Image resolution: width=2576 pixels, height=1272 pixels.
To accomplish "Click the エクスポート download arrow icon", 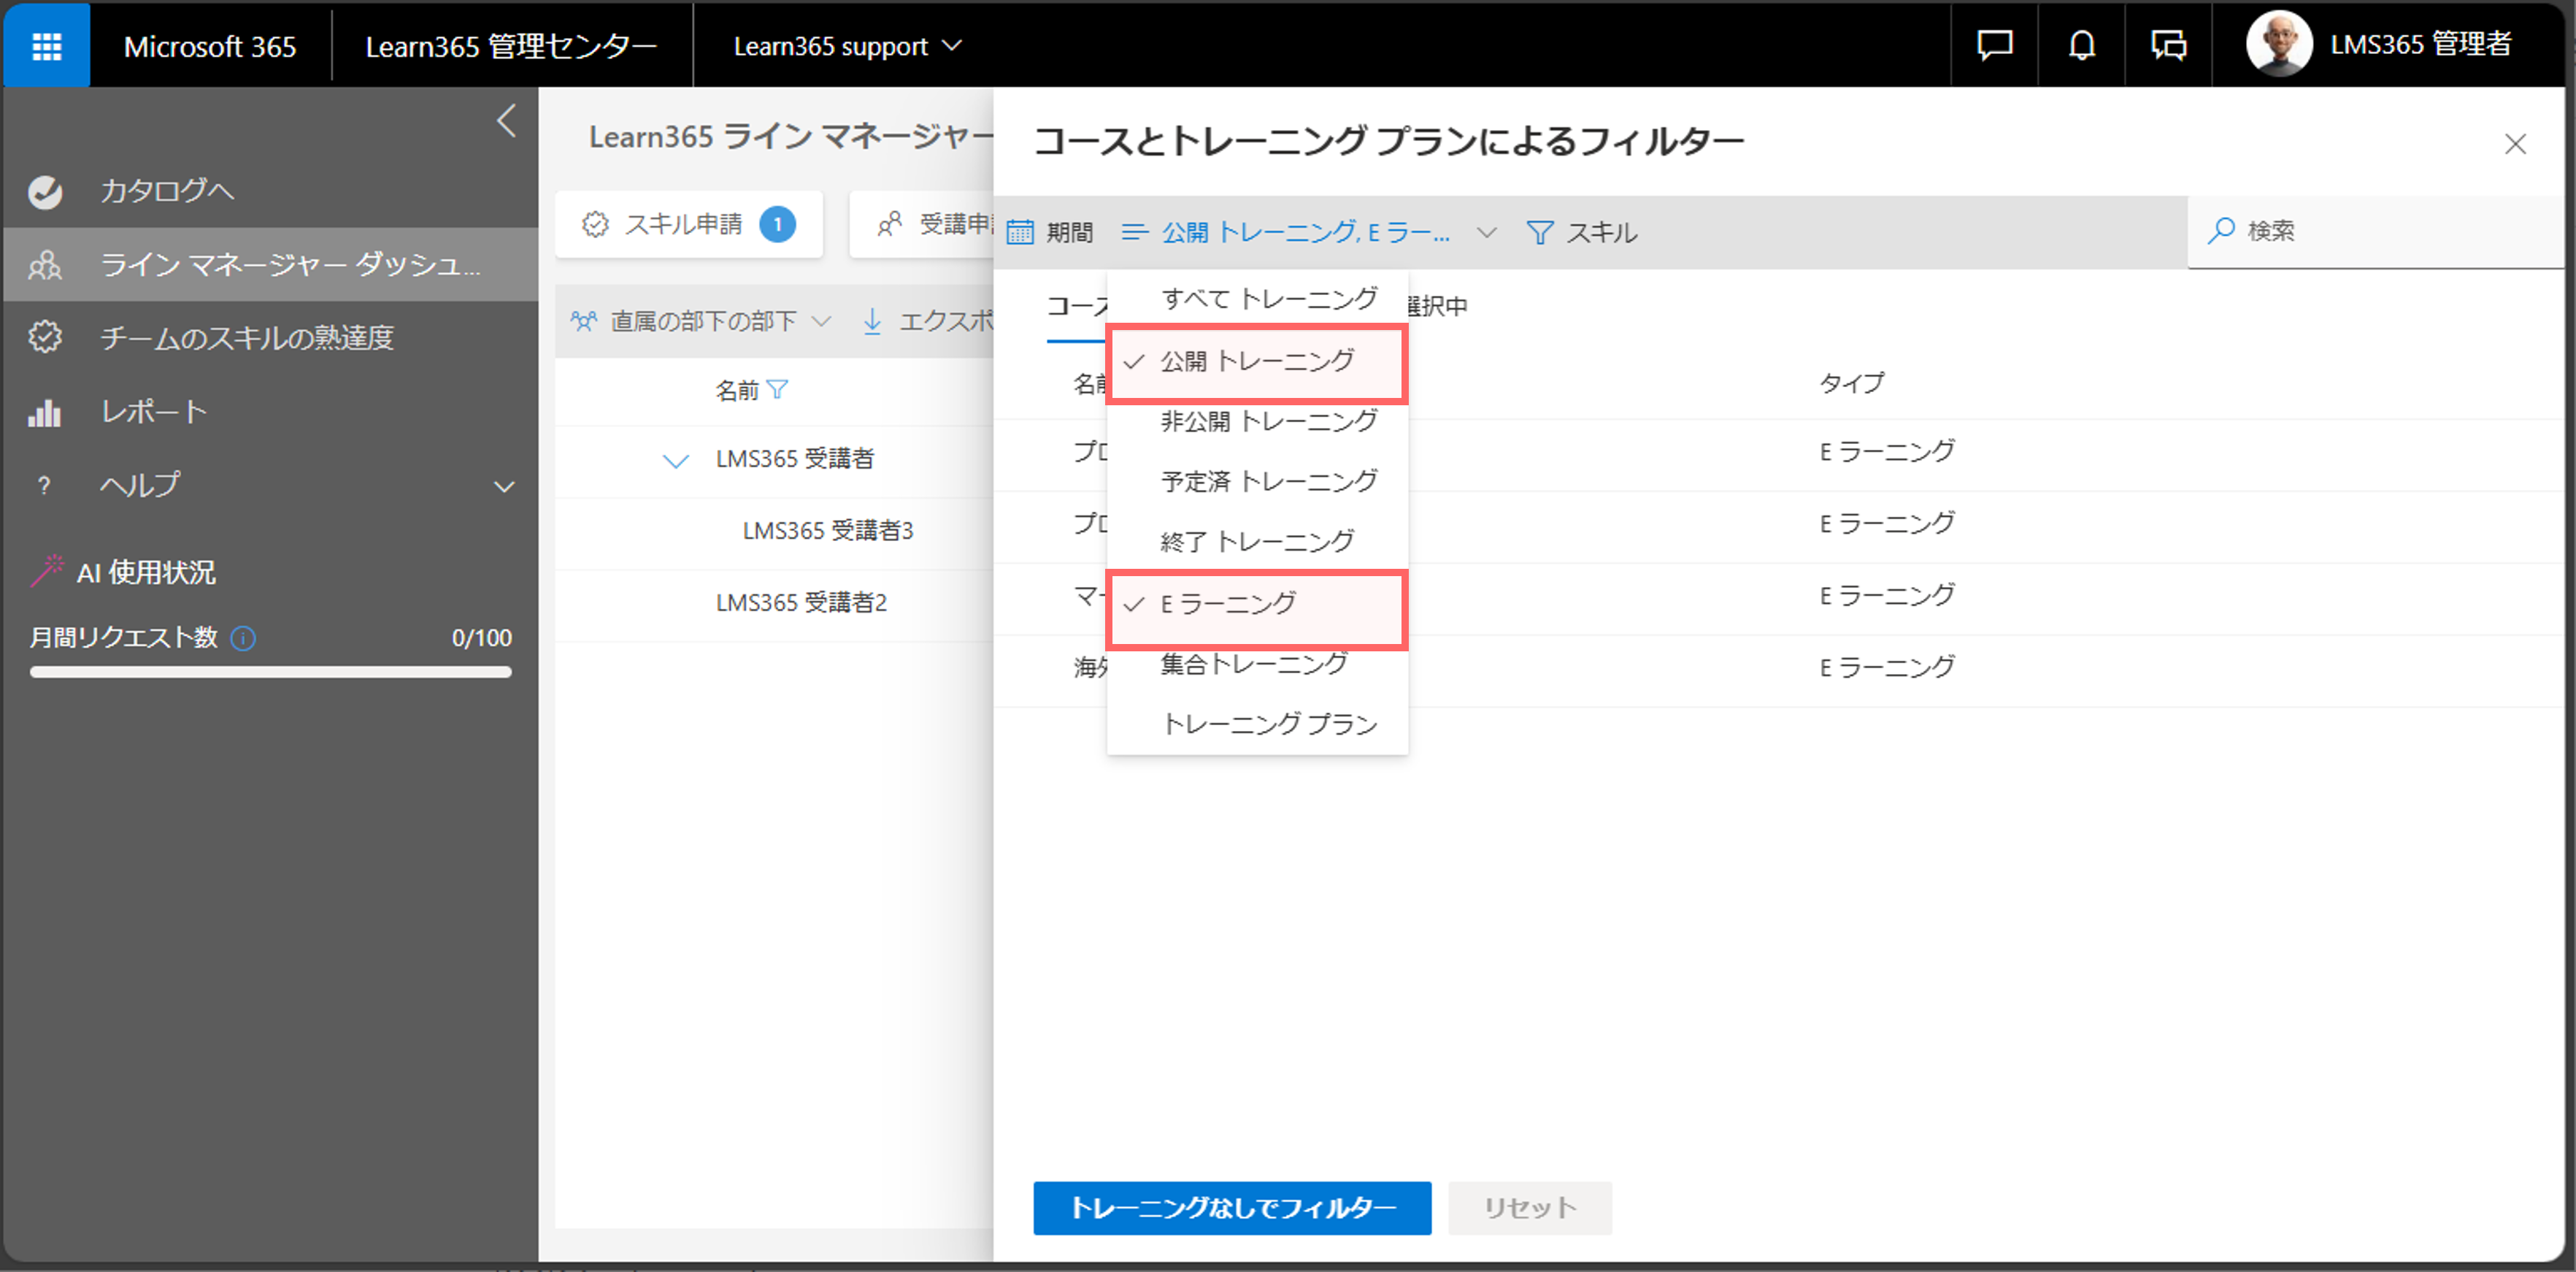I will (x=872, y=321).
